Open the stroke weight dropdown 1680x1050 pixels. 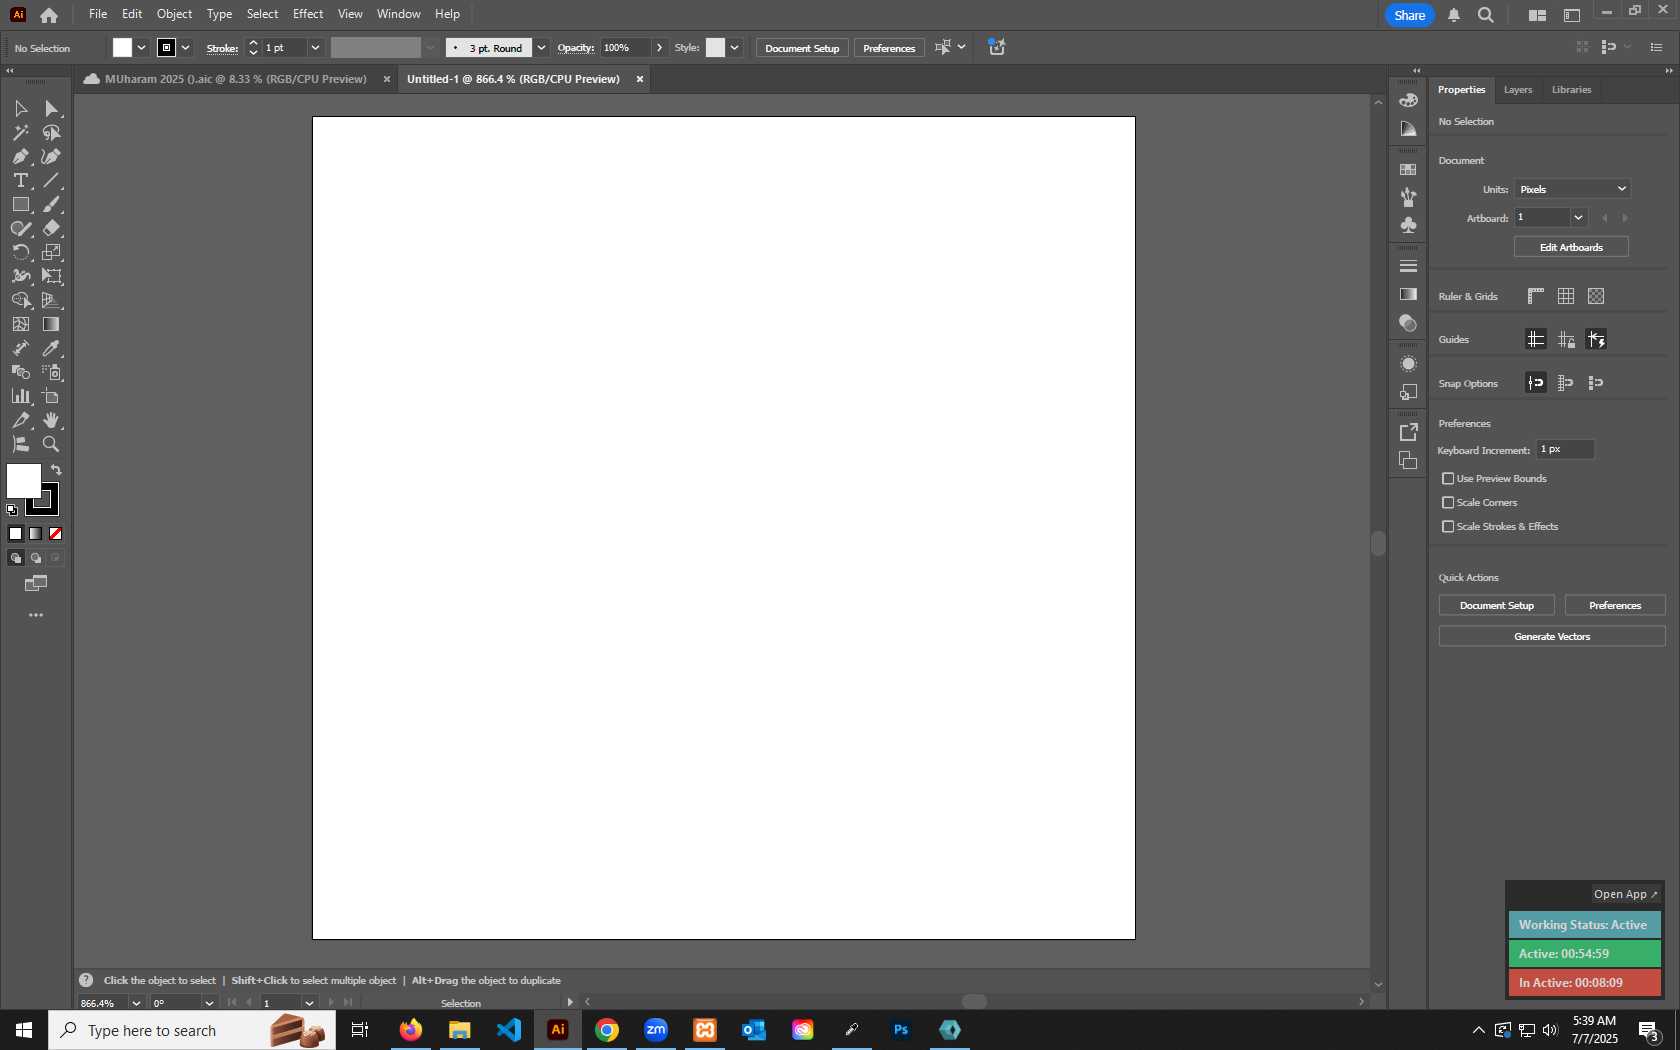point(315,48)
